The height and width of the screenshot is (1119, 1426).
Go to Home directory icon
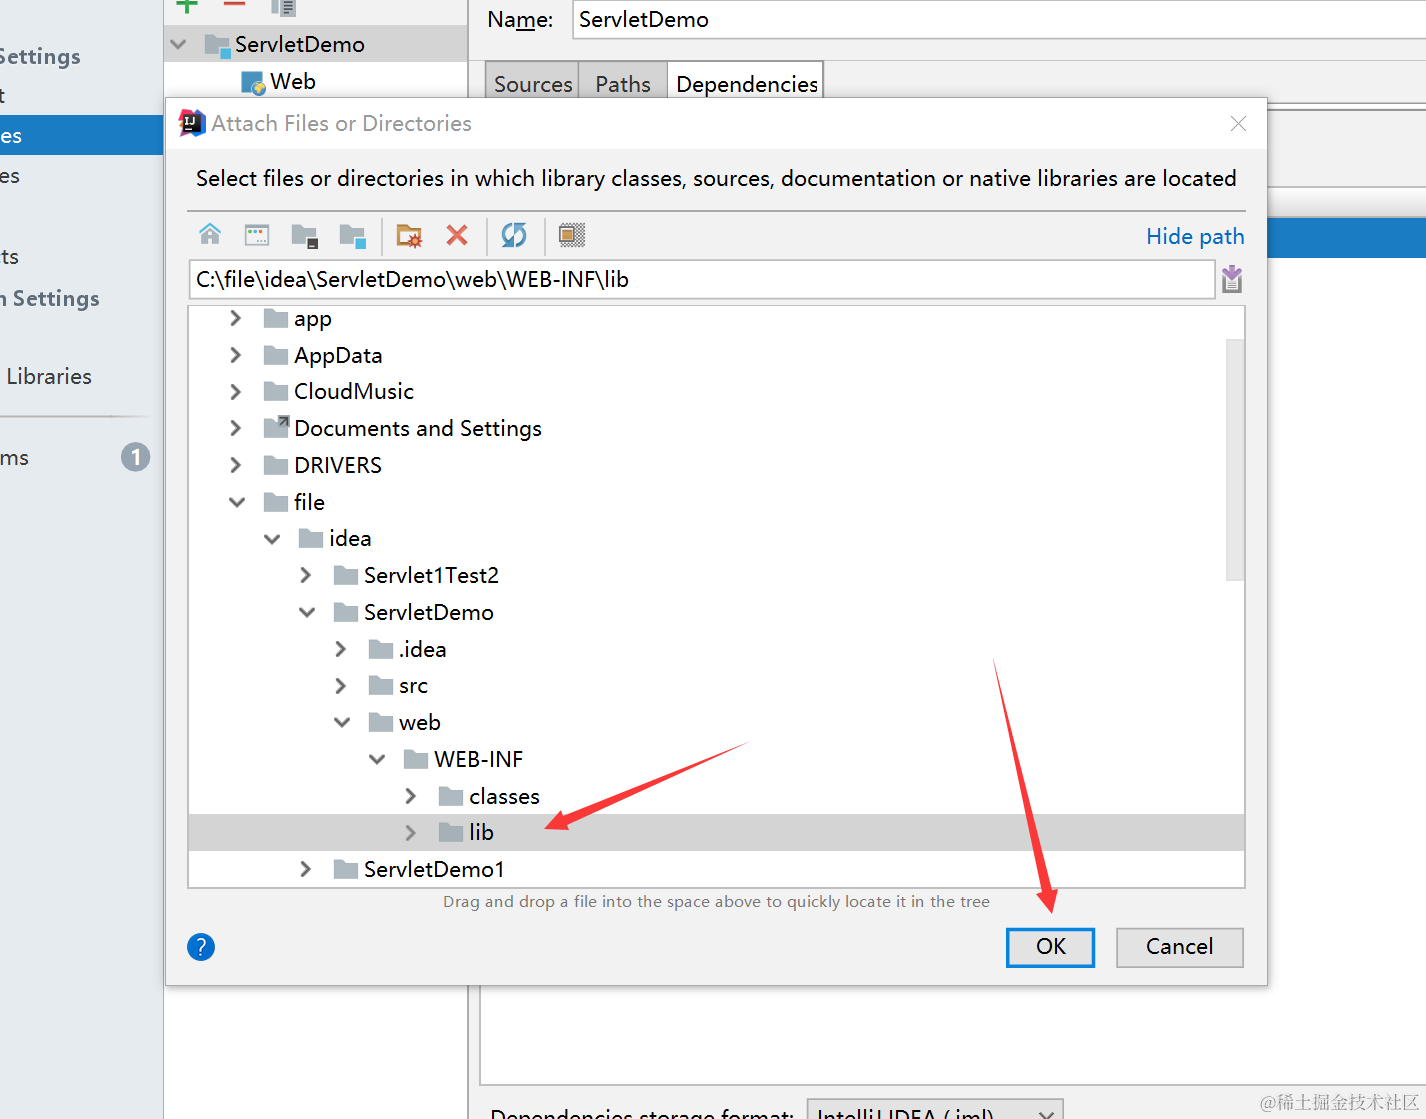210,235
